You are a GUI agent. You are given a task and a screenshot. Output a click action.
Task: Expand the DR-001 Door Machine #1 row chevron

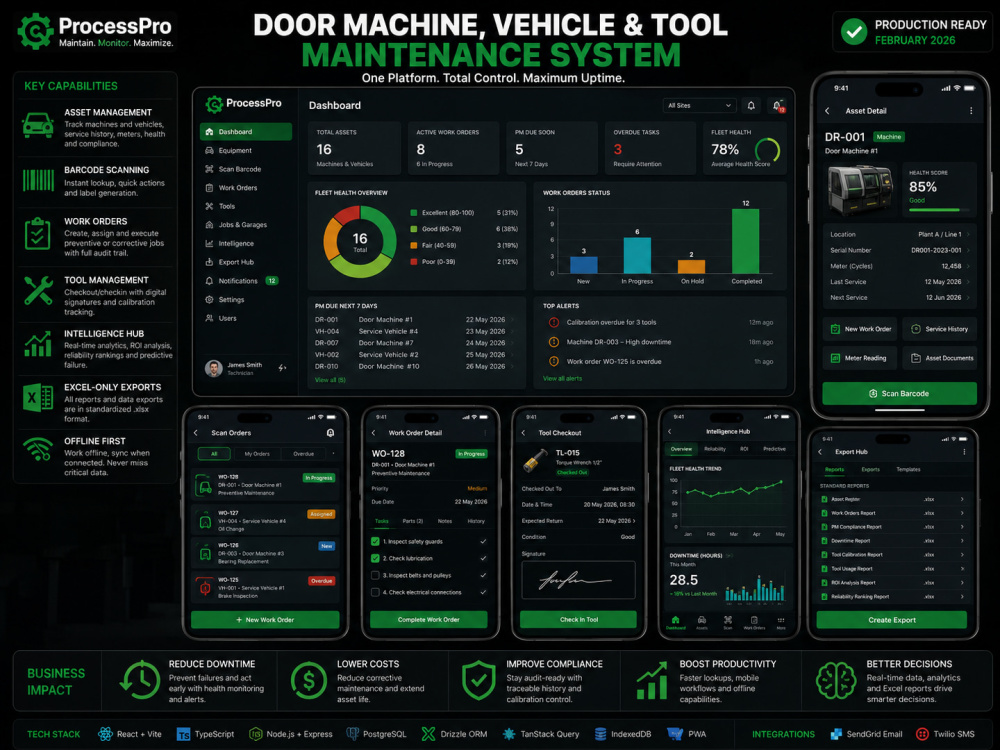pyautogui.click(x=512, y=320)
